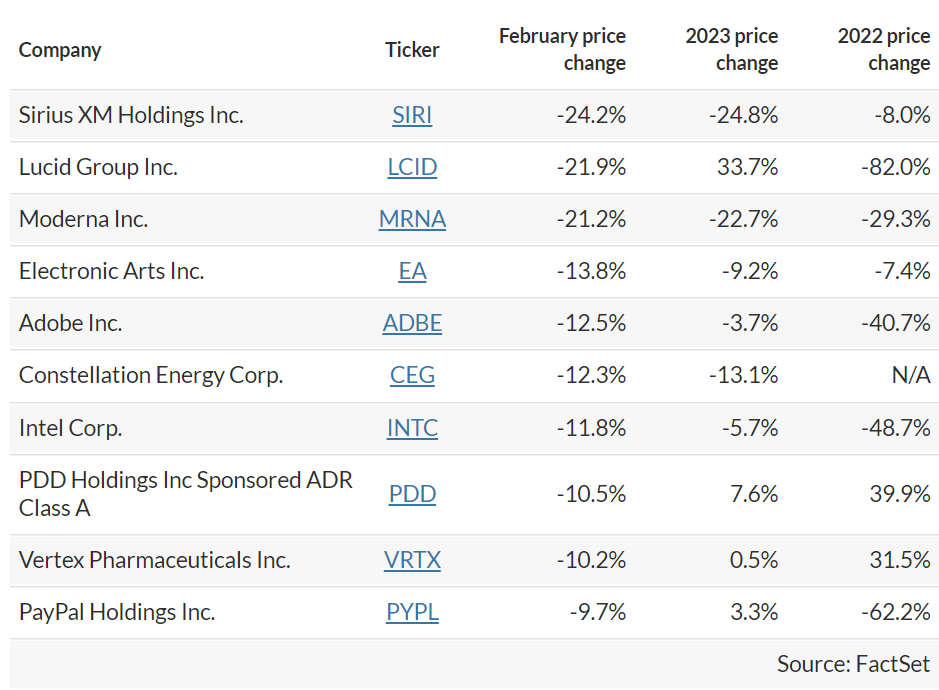
Task: Click the N/A value for Constellation Energy
Action: point(909,375)
